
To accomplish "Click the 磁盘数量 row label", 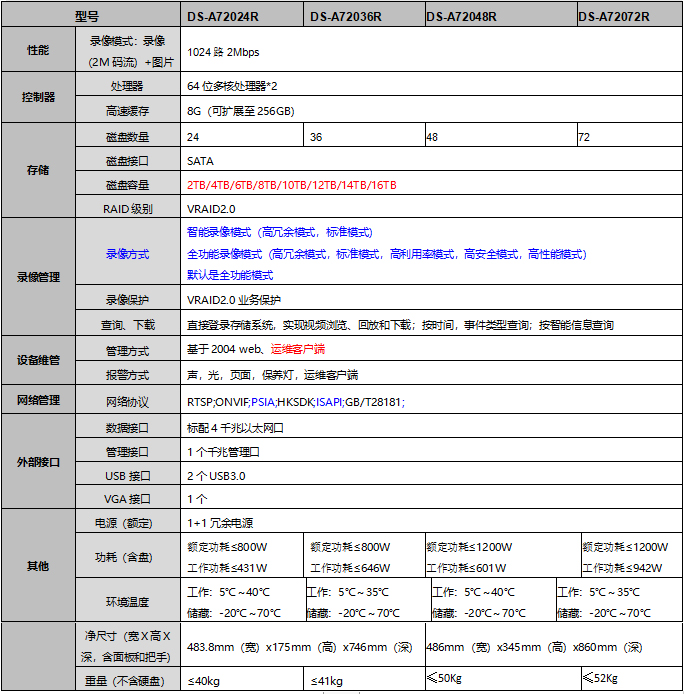I will tap(128, 137).
